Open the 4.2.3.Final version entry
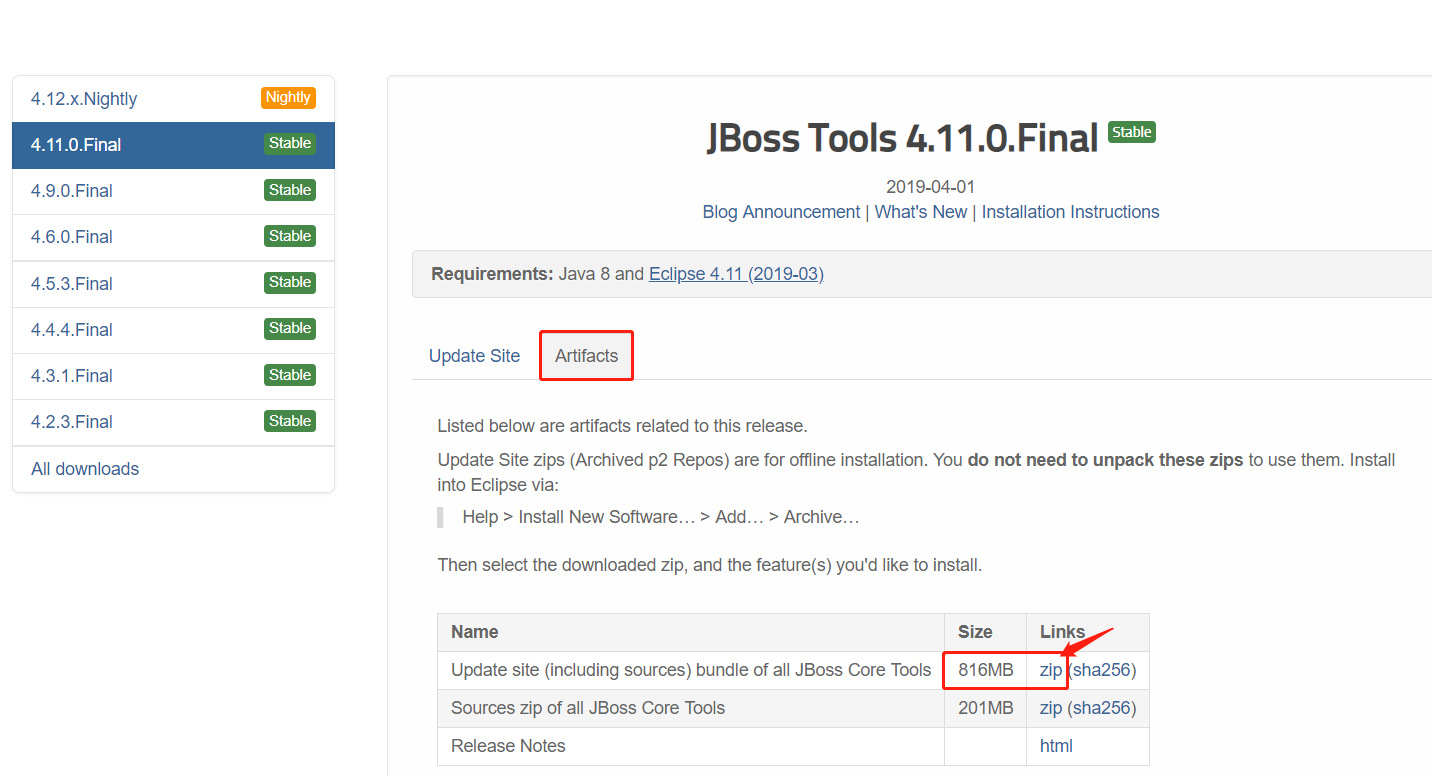The image size is (1432, 776). (173, 422)
